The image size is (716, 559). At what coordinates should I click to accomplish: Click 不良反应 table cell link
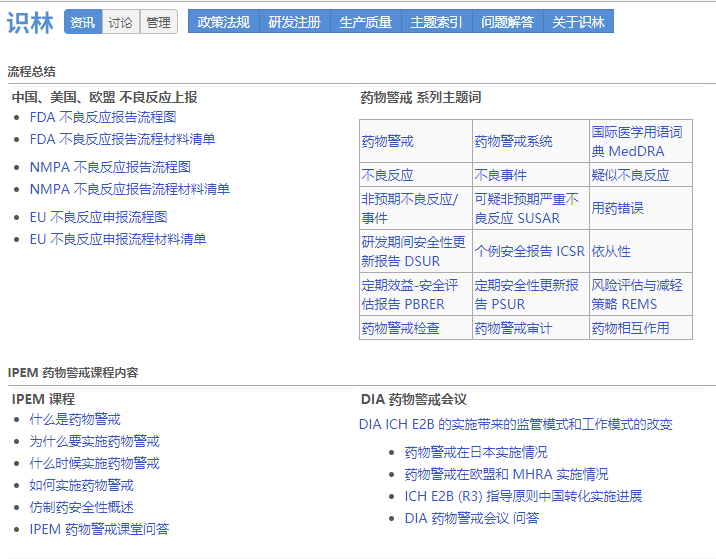[x=388, y=175]
